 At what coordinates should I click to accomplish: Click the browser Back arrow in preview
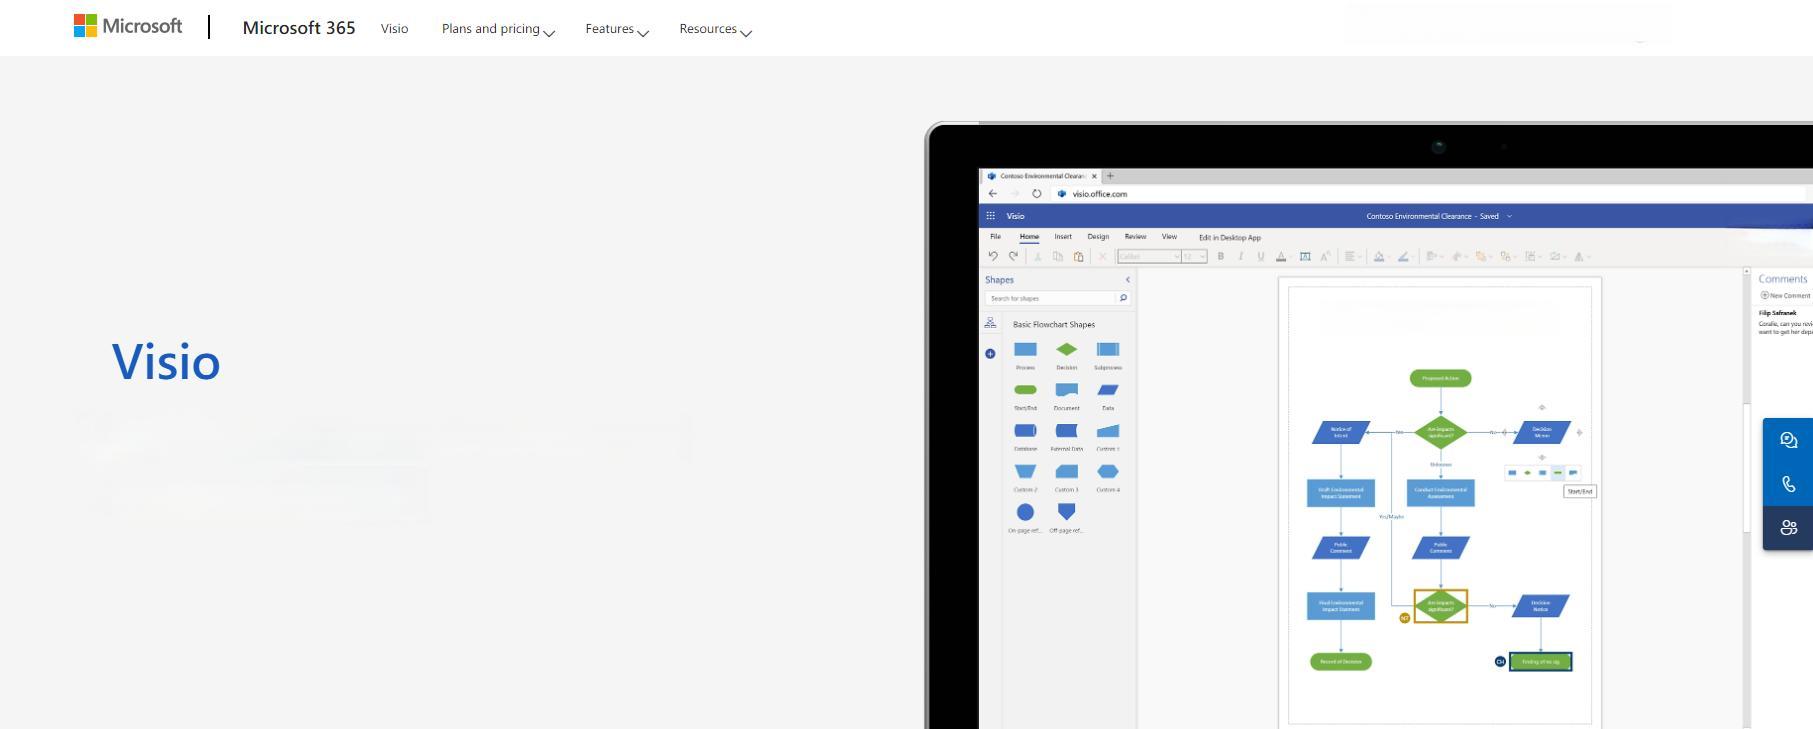tap(992, 194)
